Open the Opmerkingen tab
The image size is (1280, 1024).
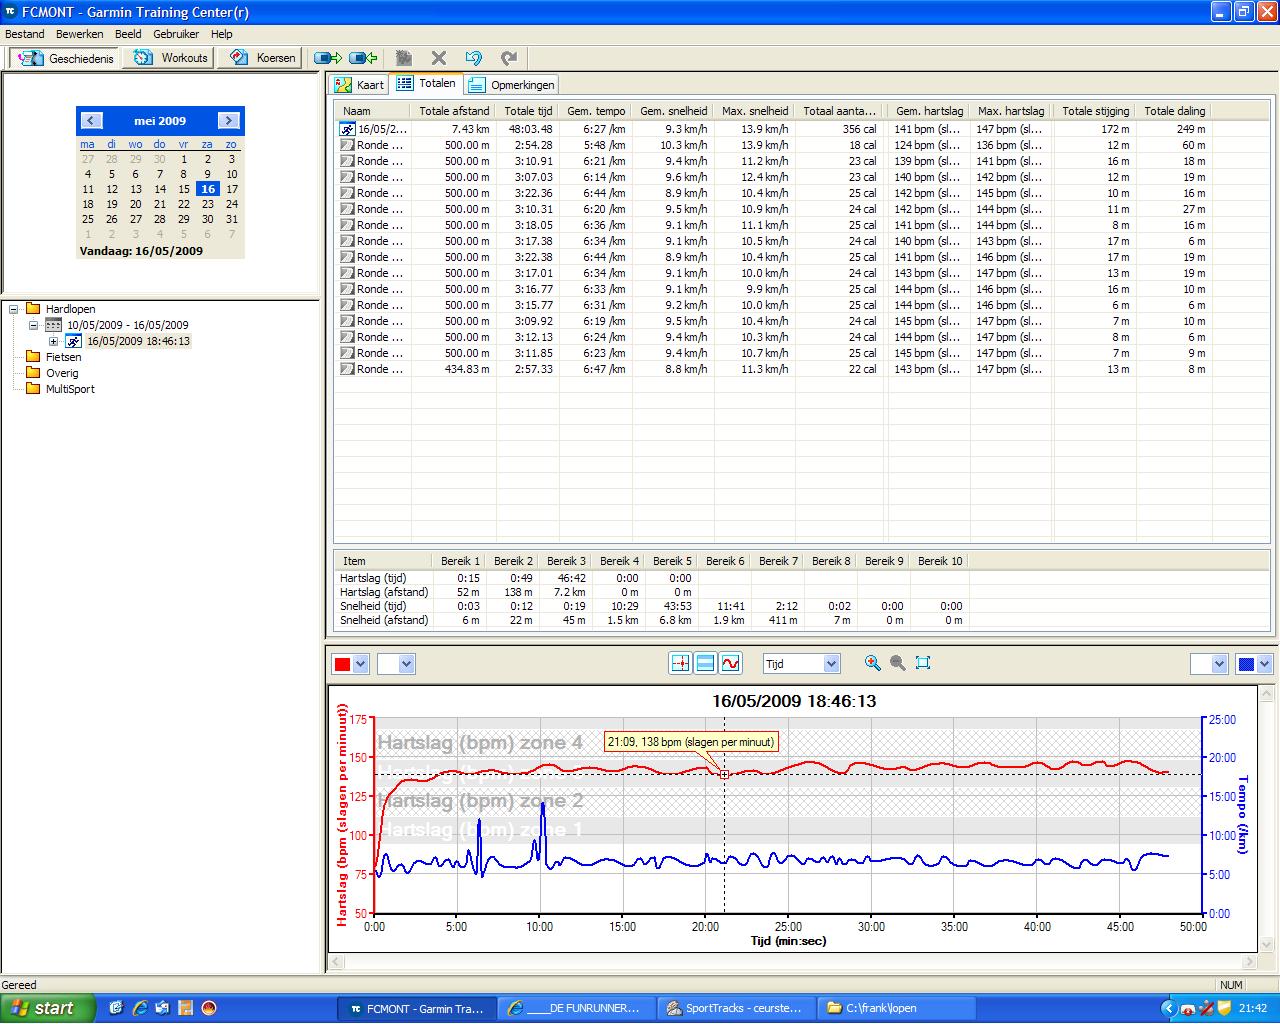pyautogui.click(x=511, y=85)
